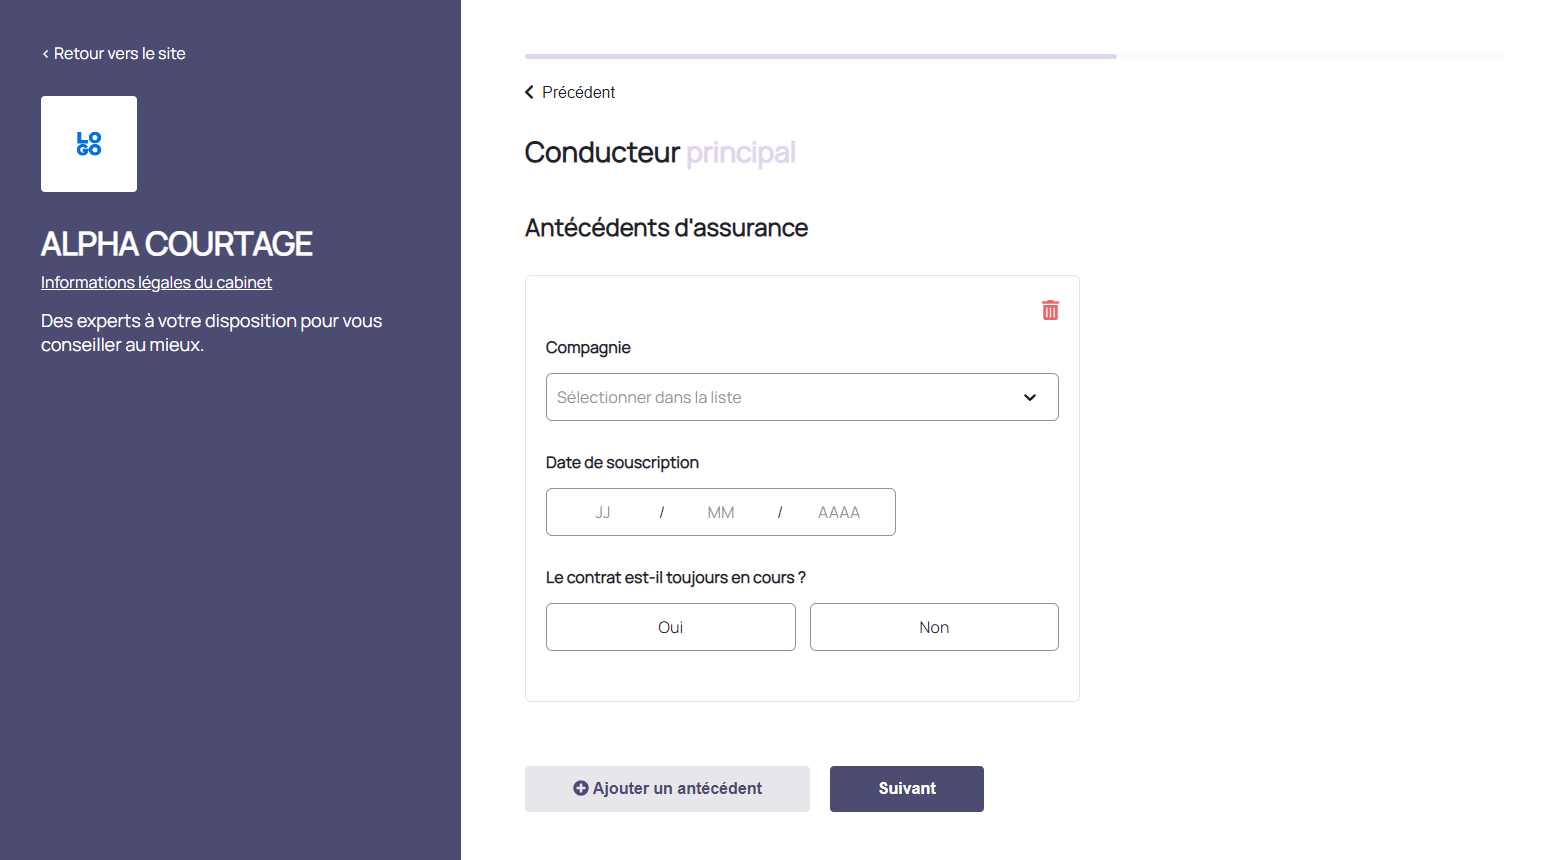Go back via Précédent link
The height and width of the screenshot is (860, 1552).
pyautogui.click(x=578, y=92)
